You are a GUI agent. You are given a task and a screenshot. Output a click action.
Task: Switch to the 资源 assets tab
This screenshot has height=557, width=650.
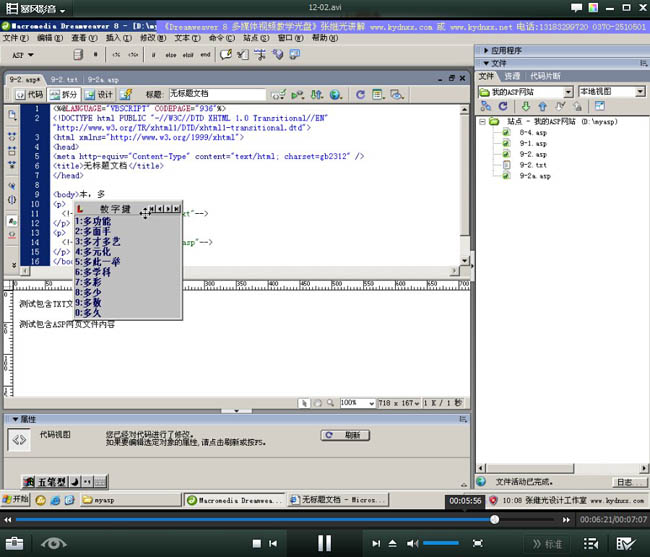coord(512,76)
